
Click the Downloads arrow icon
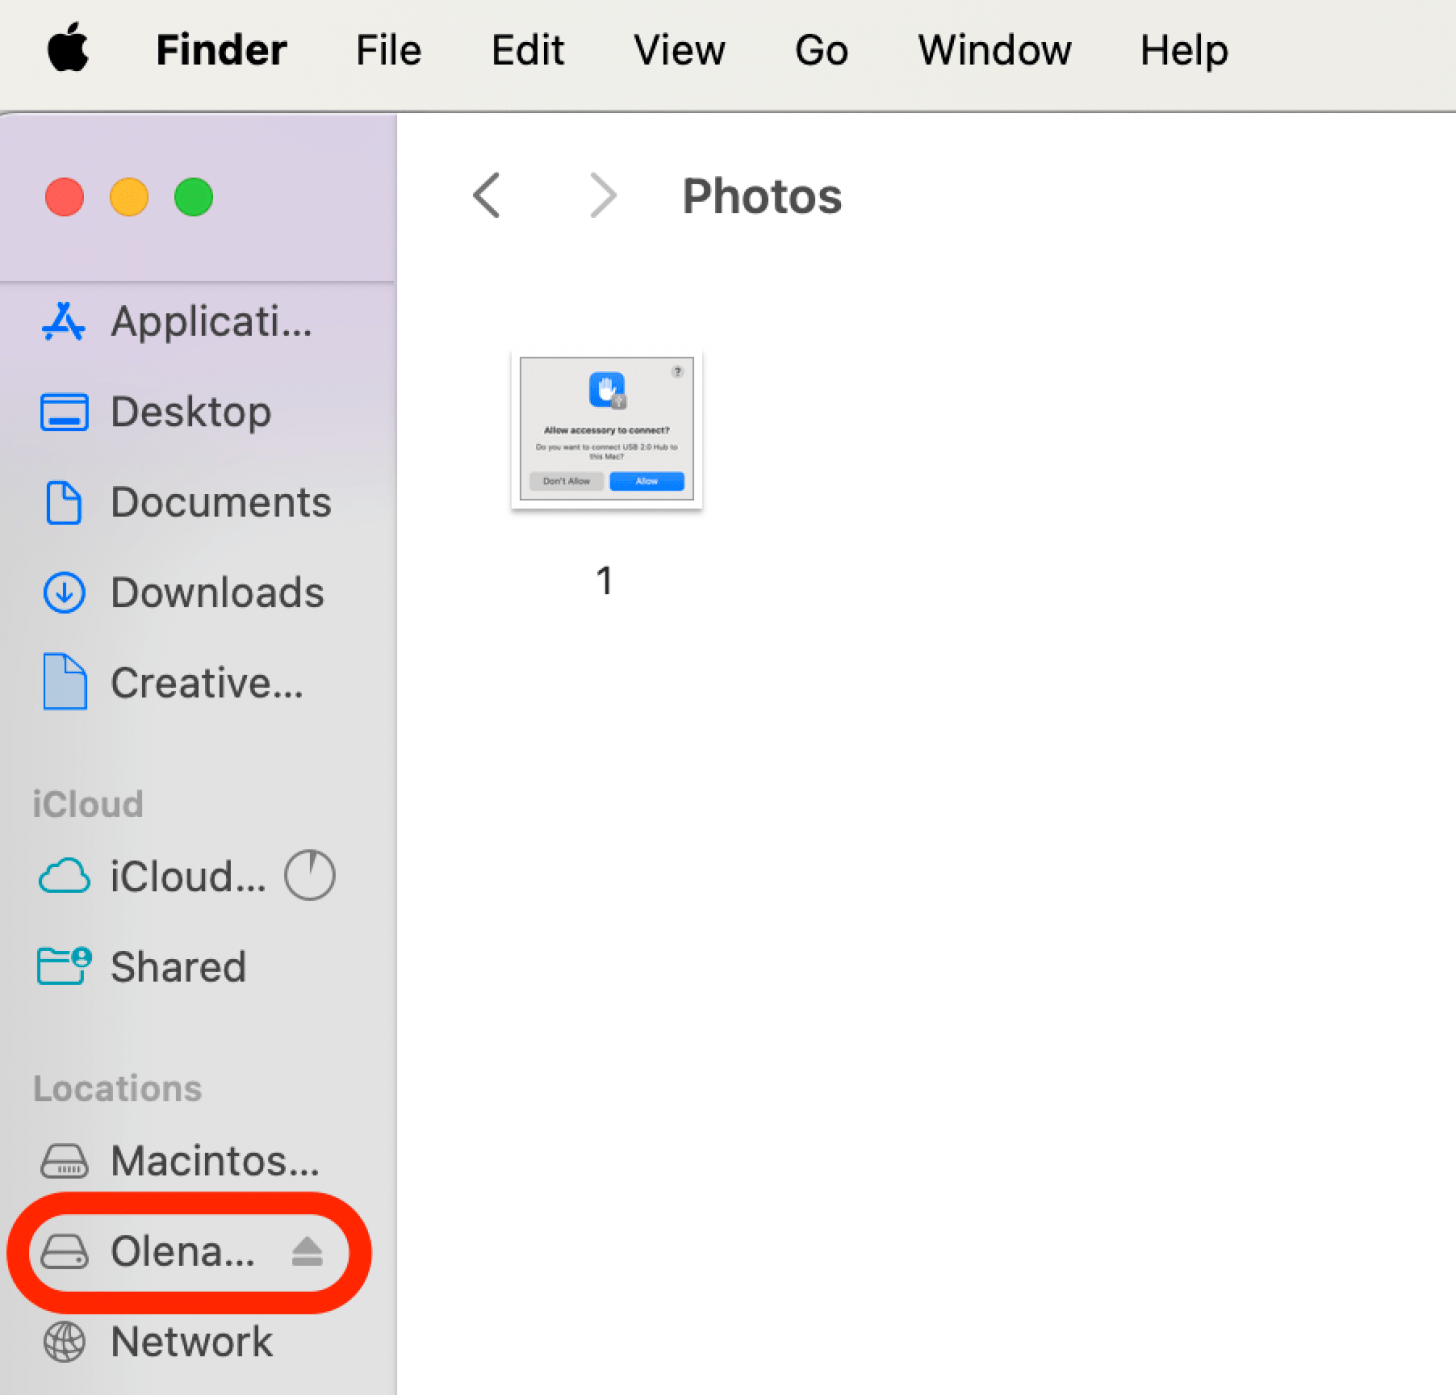(64, 593)
